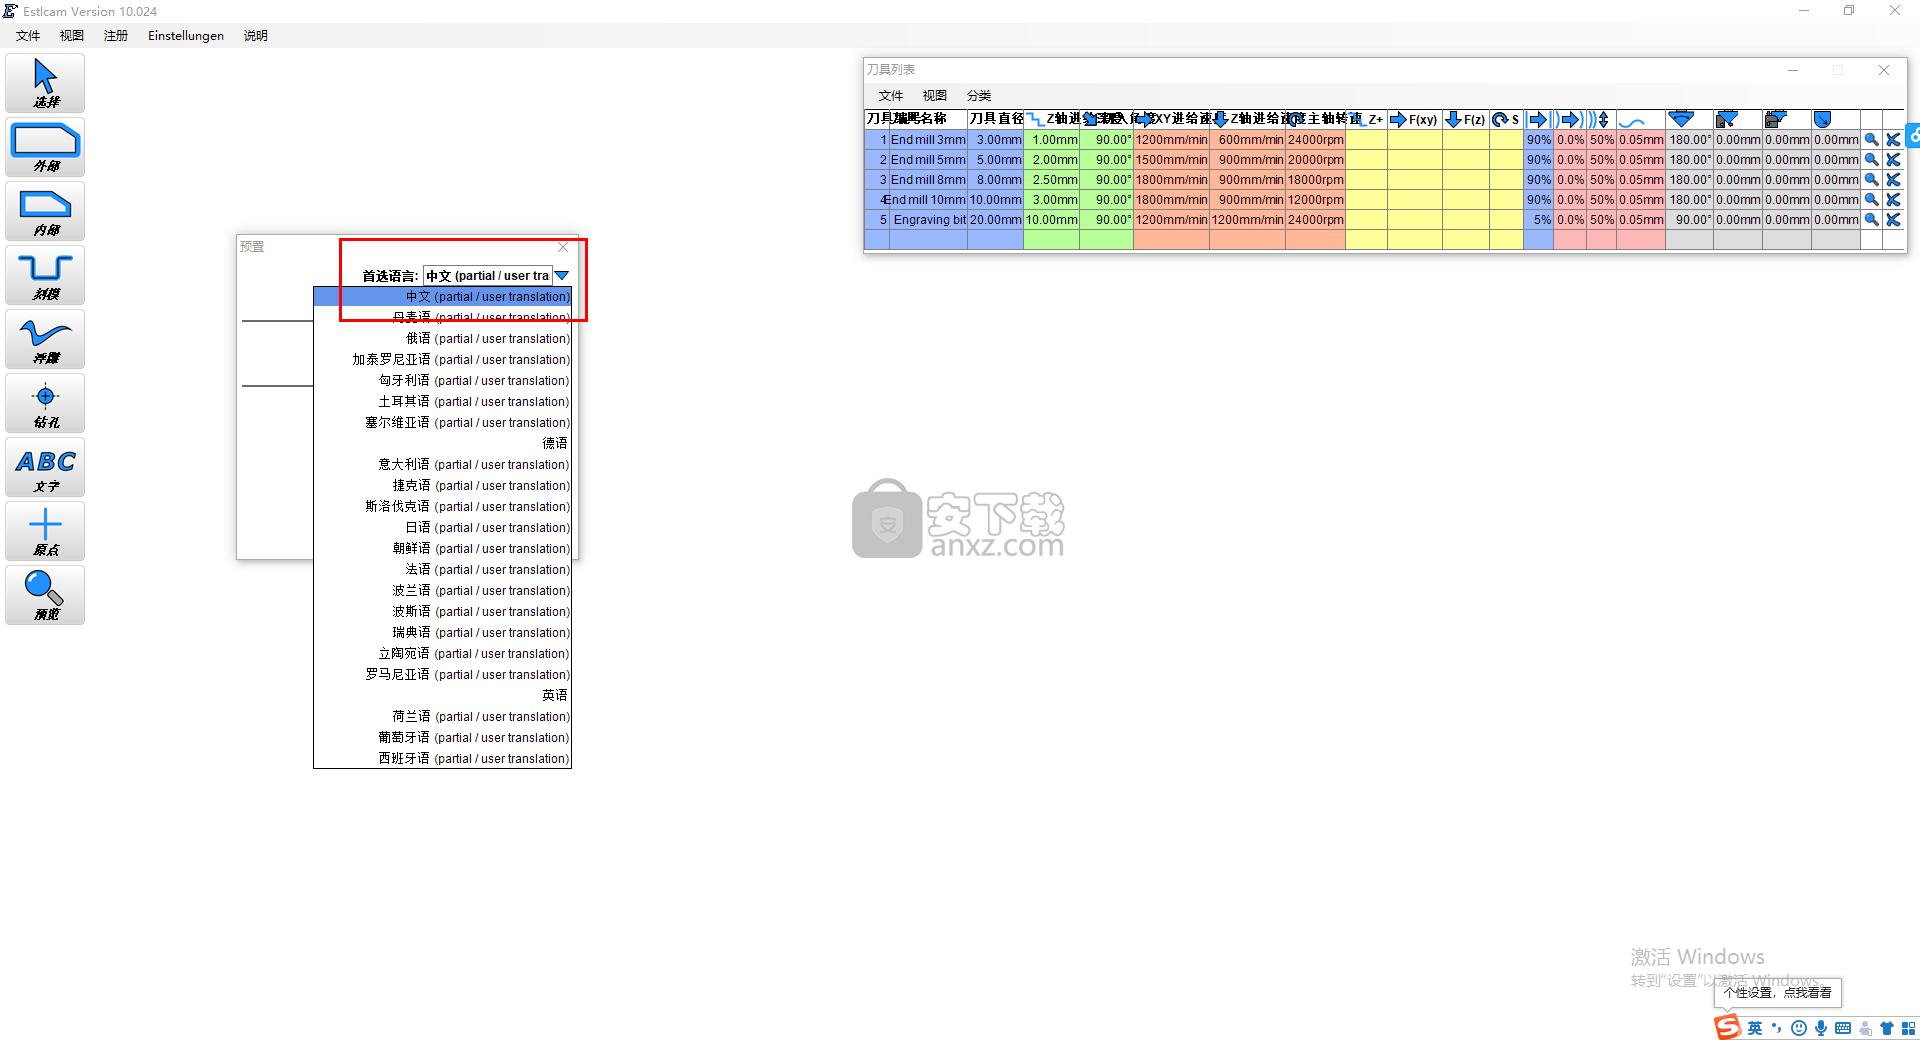Click the Engraving bit name cell
The height and width of the screenshot is (1040, 1920).
pos(928,220)
